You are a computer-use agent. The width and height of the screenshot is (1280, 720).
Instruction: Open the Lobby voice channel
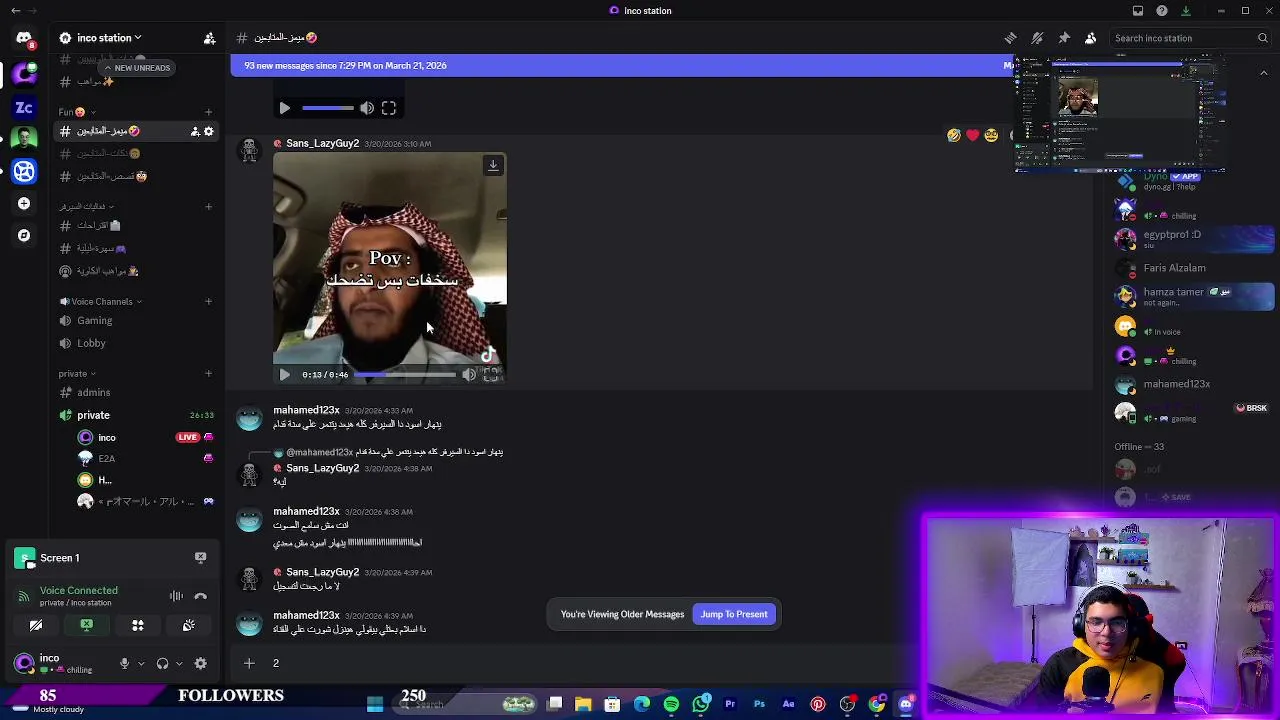[x=137, y=343]
